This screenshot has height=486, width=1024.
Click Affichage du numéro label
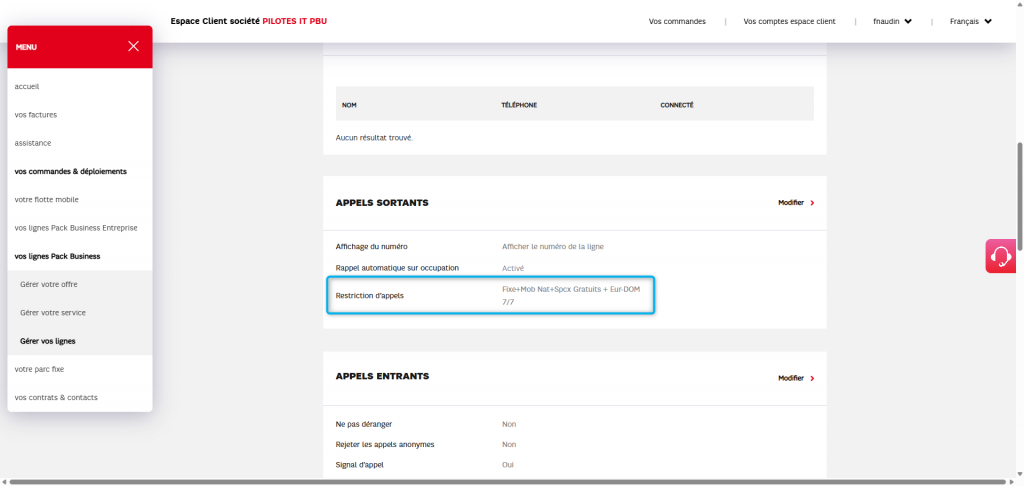pyautogui.click(x=372, y=246)
